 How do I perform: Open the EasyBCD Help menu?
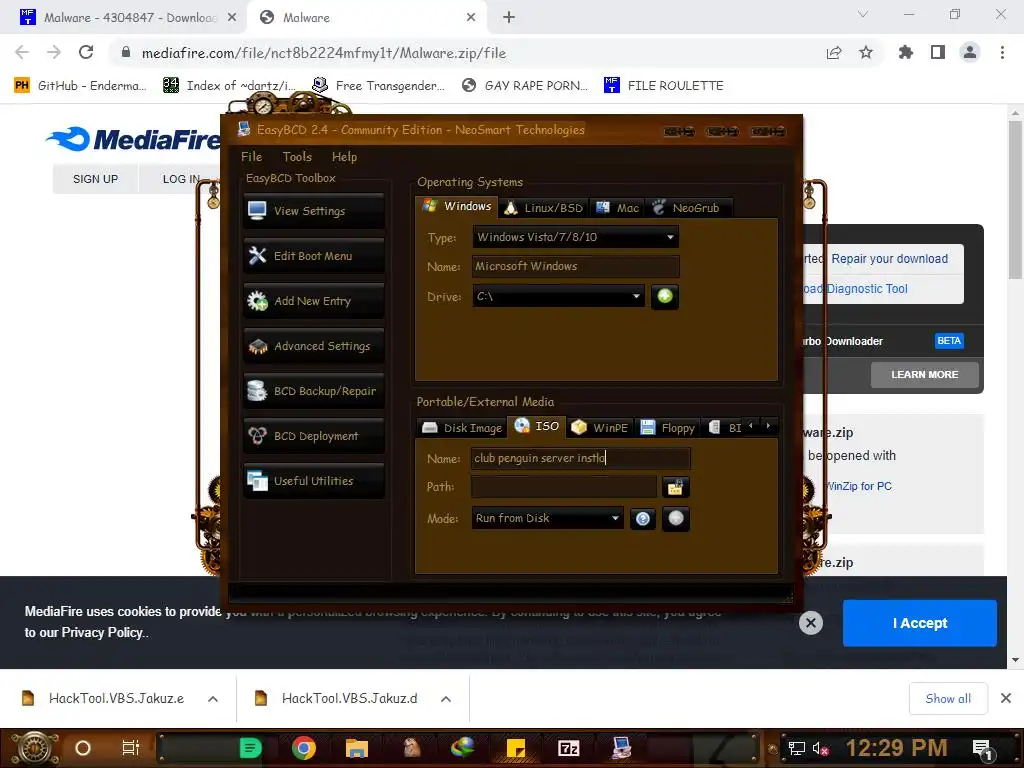click(344, 157)
